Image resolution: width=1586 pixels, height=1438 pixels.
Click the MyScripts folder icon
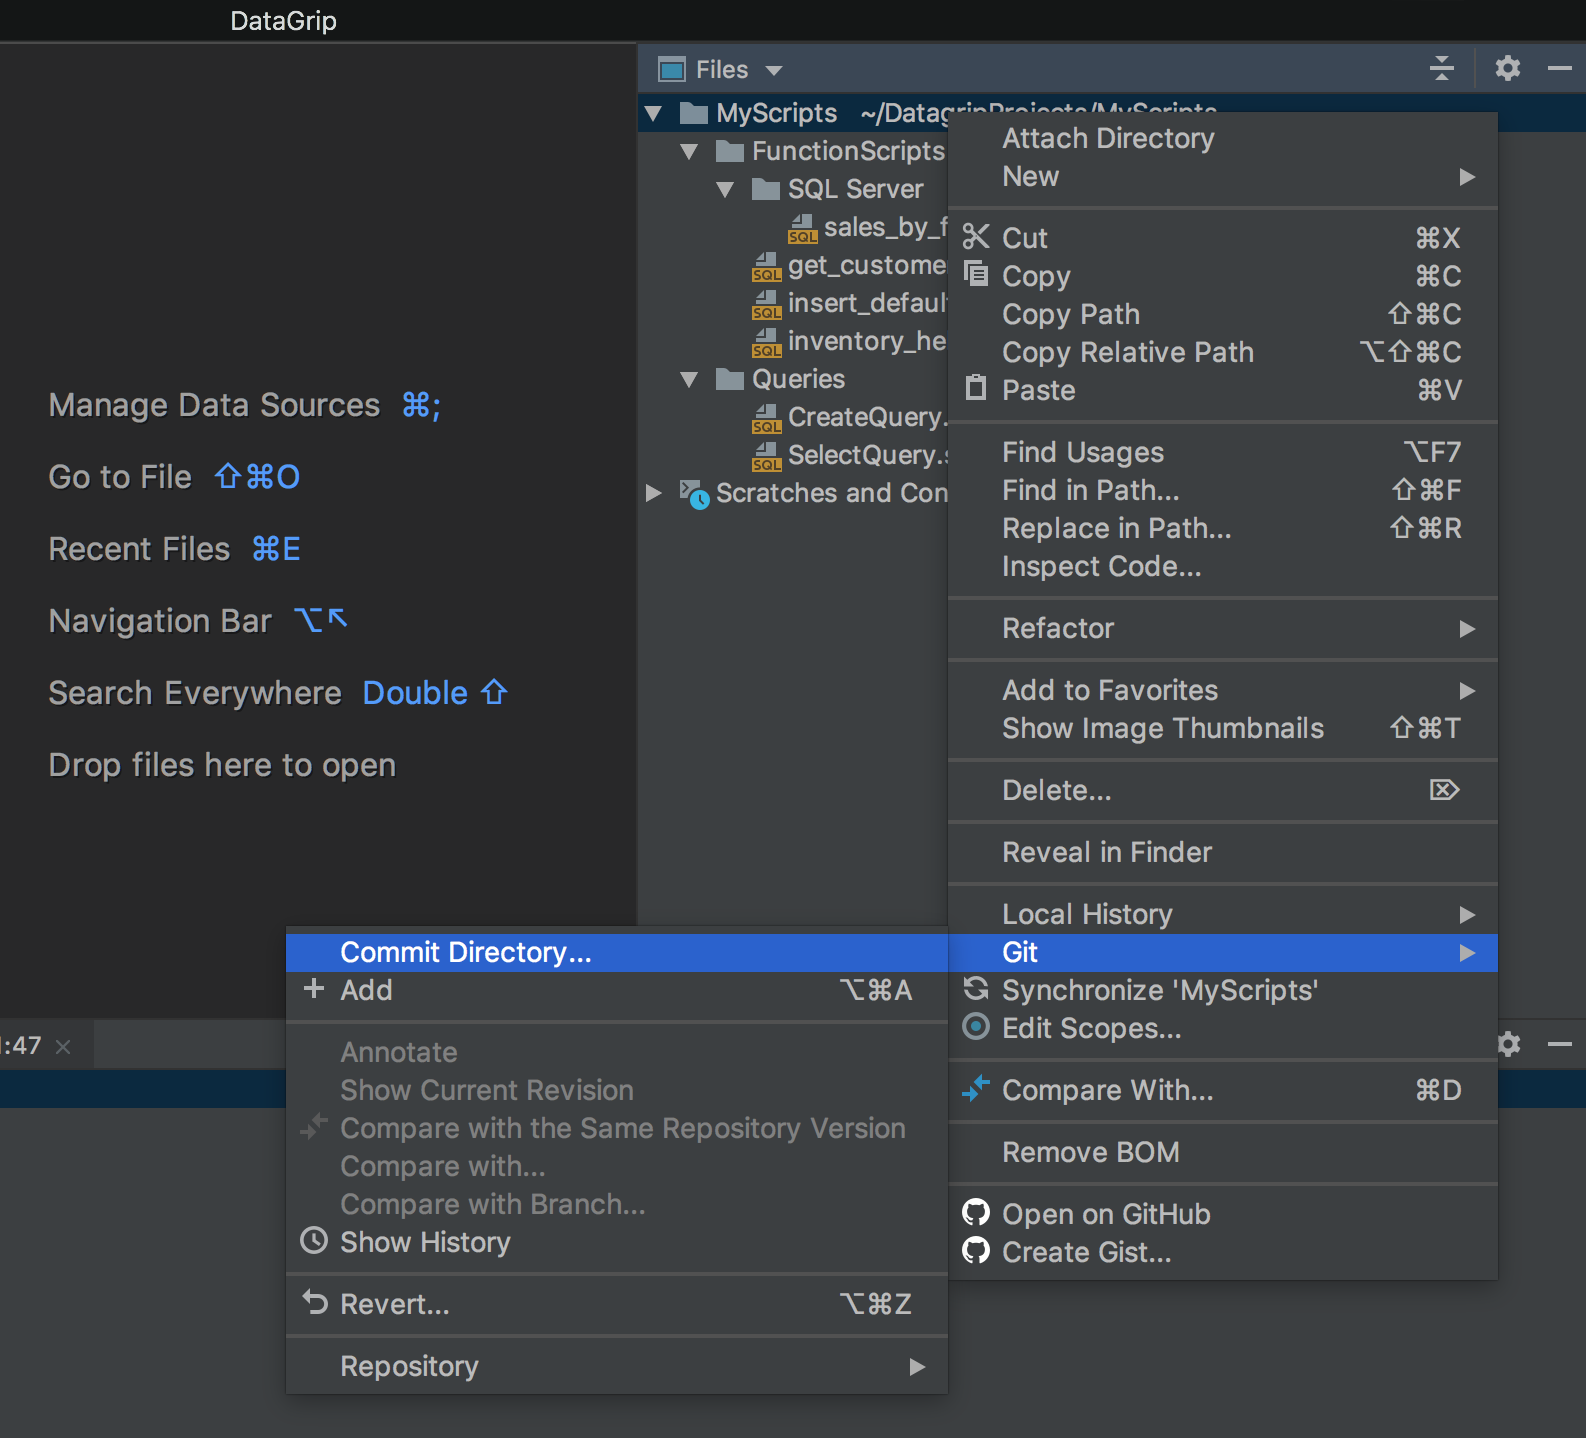click(x=694, y=112)
